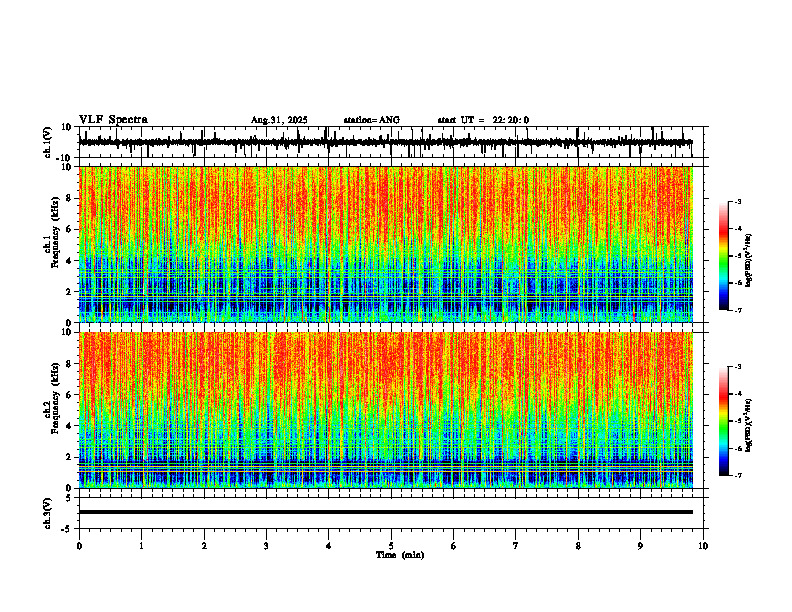Click the "-5" tick of ch.3(V) axis
Image resolution: width=792 pixels, height=612 pixels.
point(68,529)
